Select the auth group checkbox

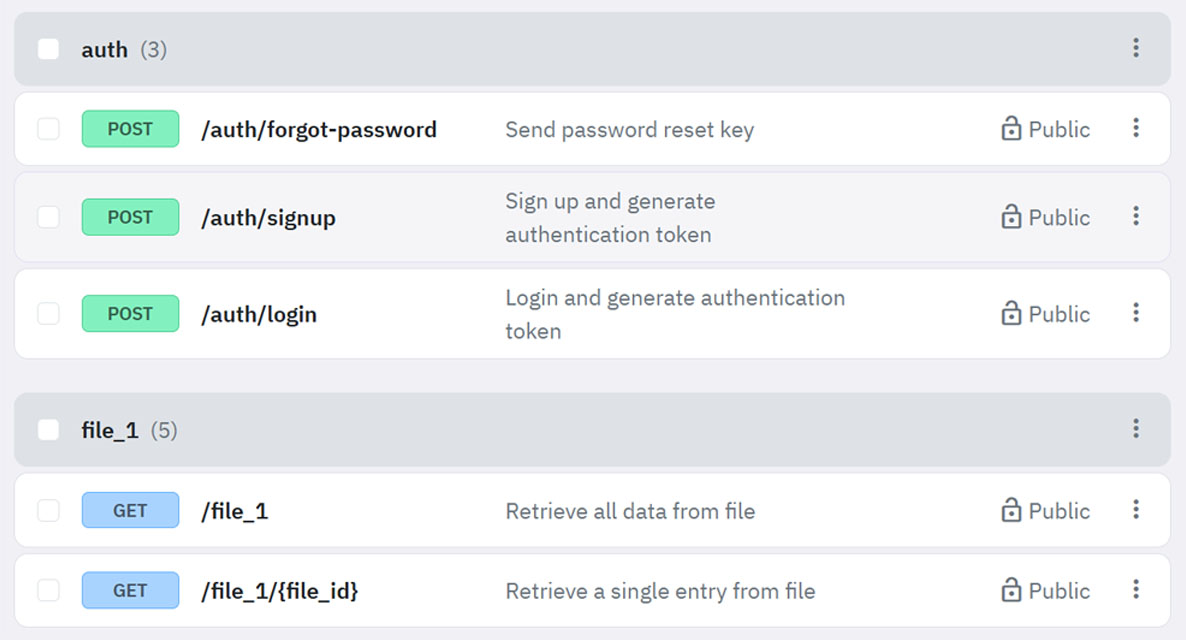[x=48, y=47]
